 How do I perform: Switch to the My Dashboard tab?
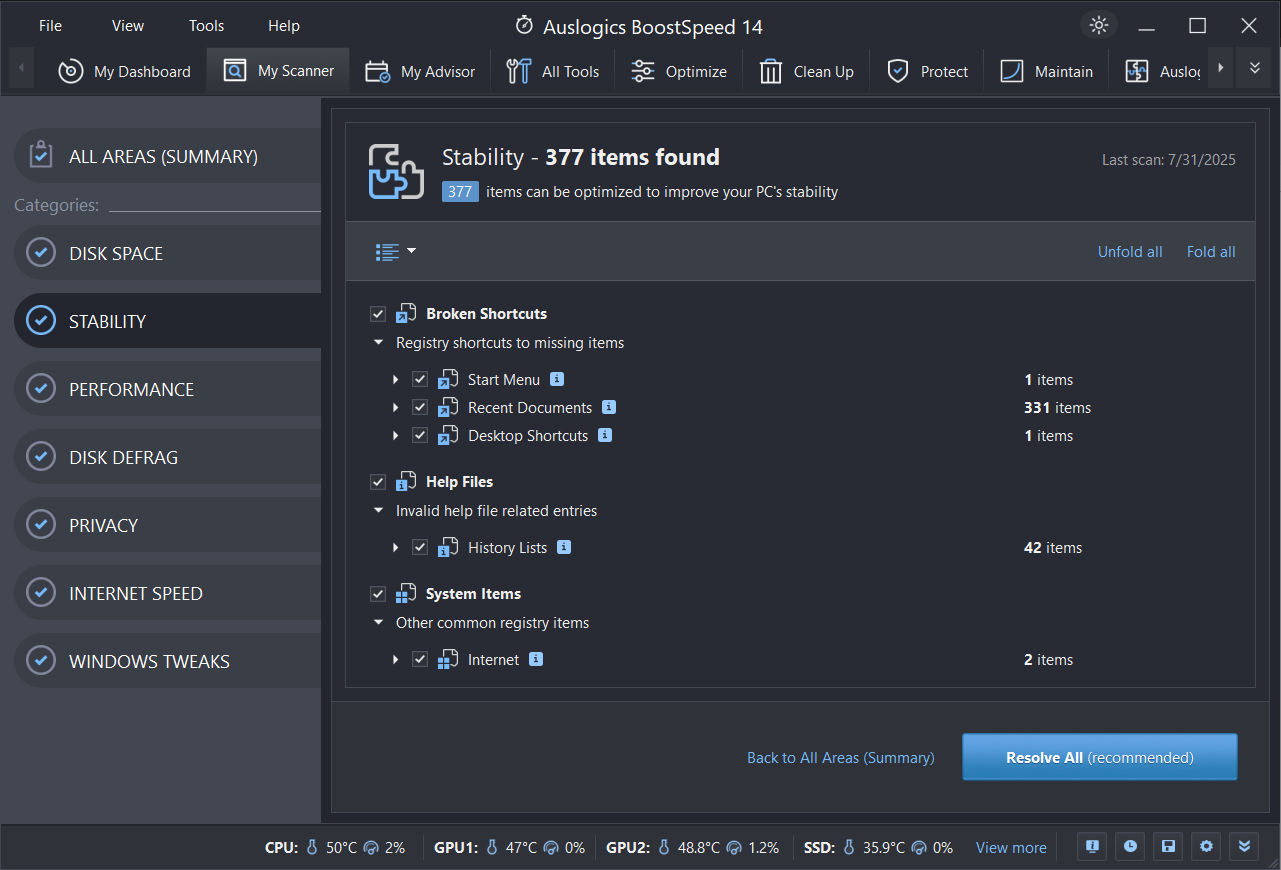pos(124,70)
